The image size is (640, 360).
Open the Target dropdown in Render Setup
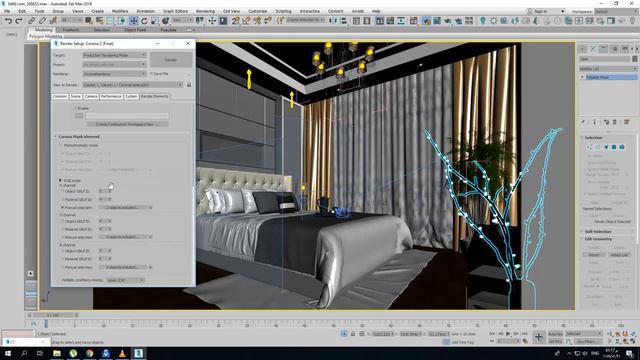pos(114,55)
